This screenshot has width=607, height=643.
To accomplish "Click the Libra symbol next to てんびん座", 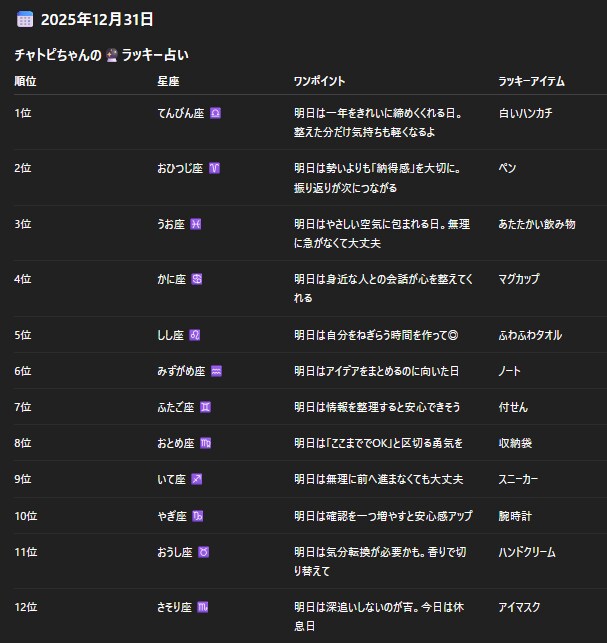I will coord(215,114).
